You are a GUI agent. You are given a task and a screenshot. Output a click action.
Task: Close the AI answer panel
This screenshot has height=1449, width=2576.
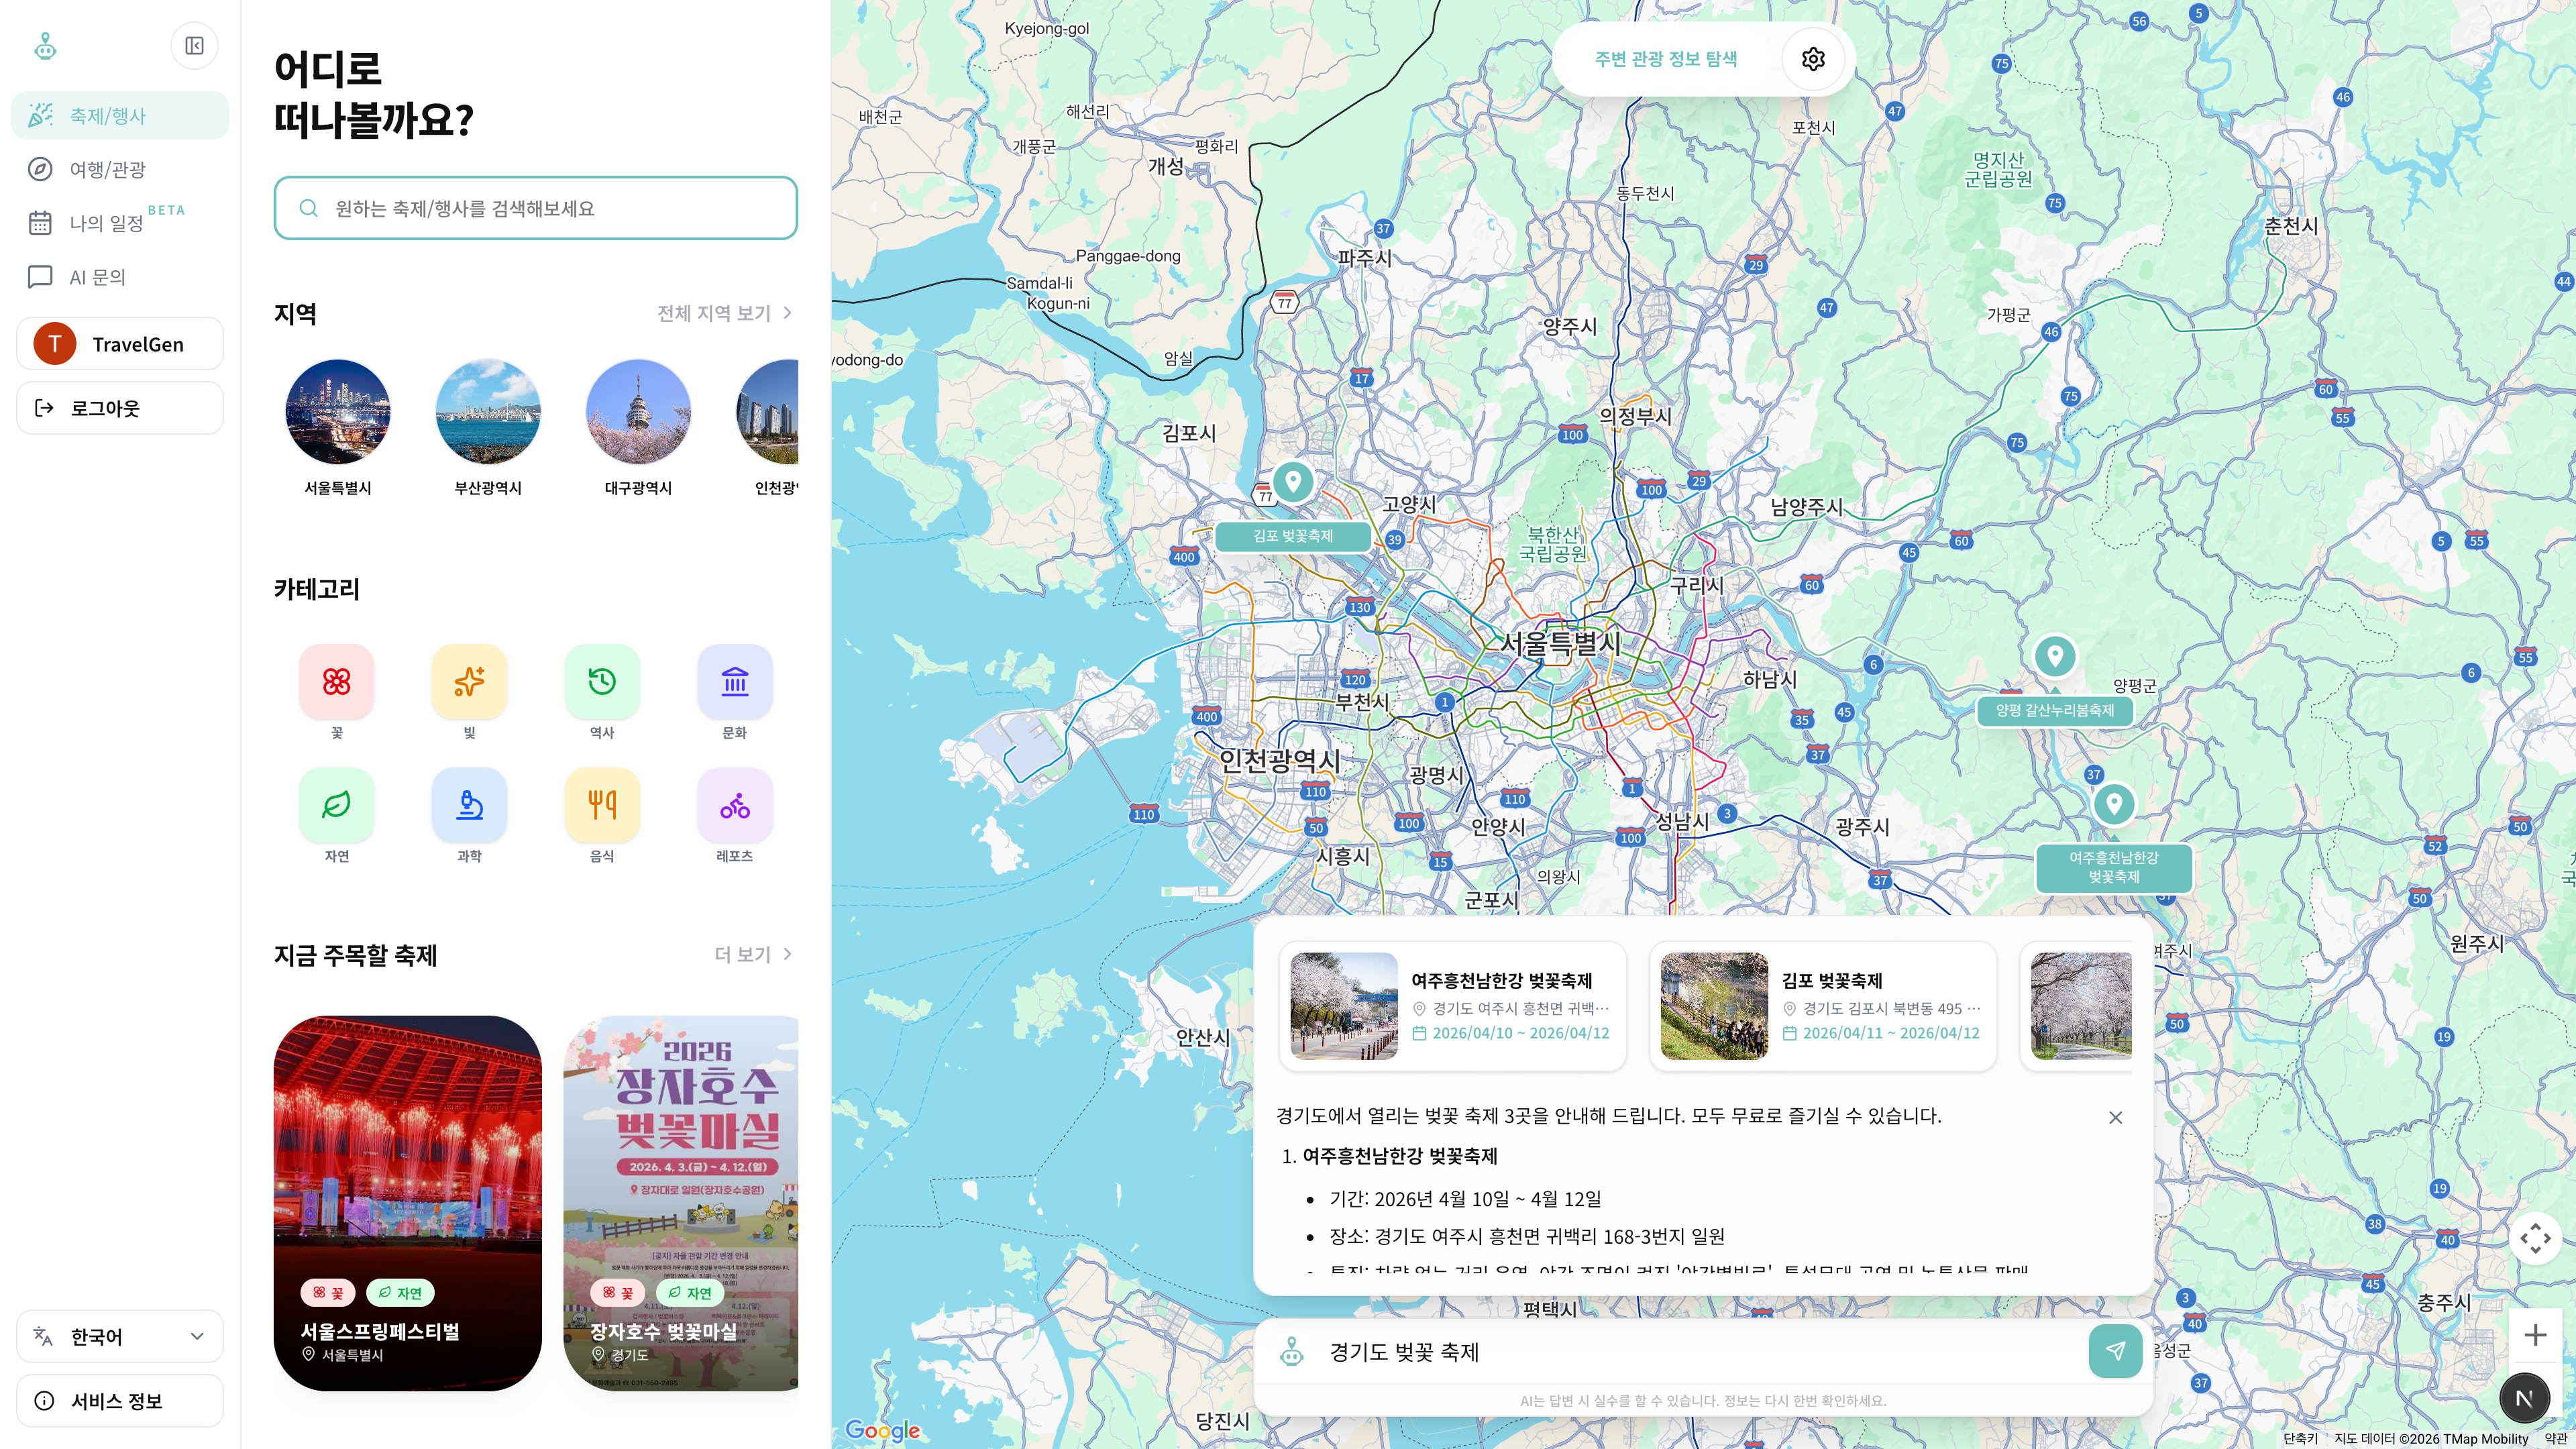point(2115,1117)
